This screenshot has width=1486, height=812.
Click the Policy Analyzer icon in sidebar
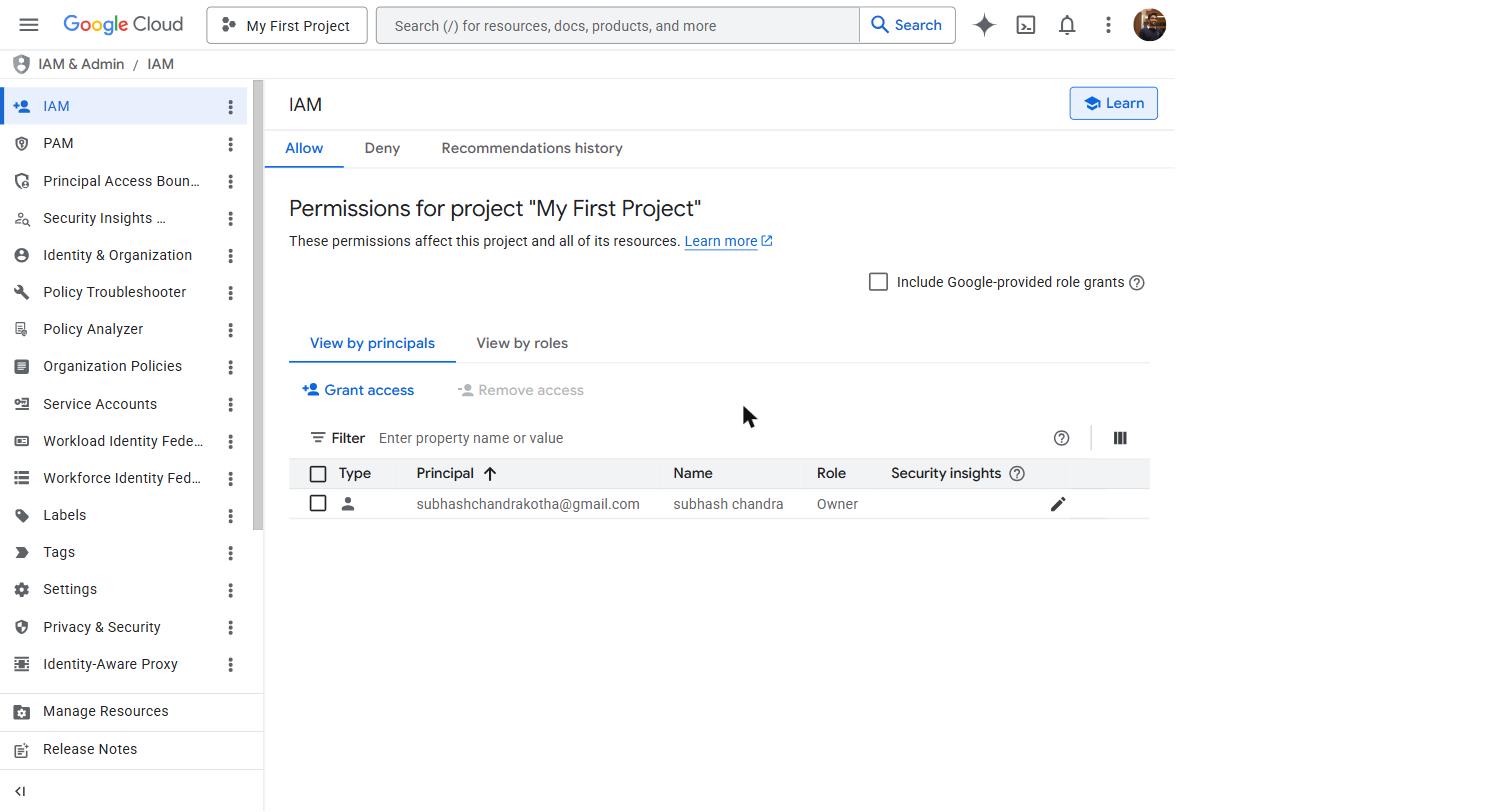tap(22, 329)
